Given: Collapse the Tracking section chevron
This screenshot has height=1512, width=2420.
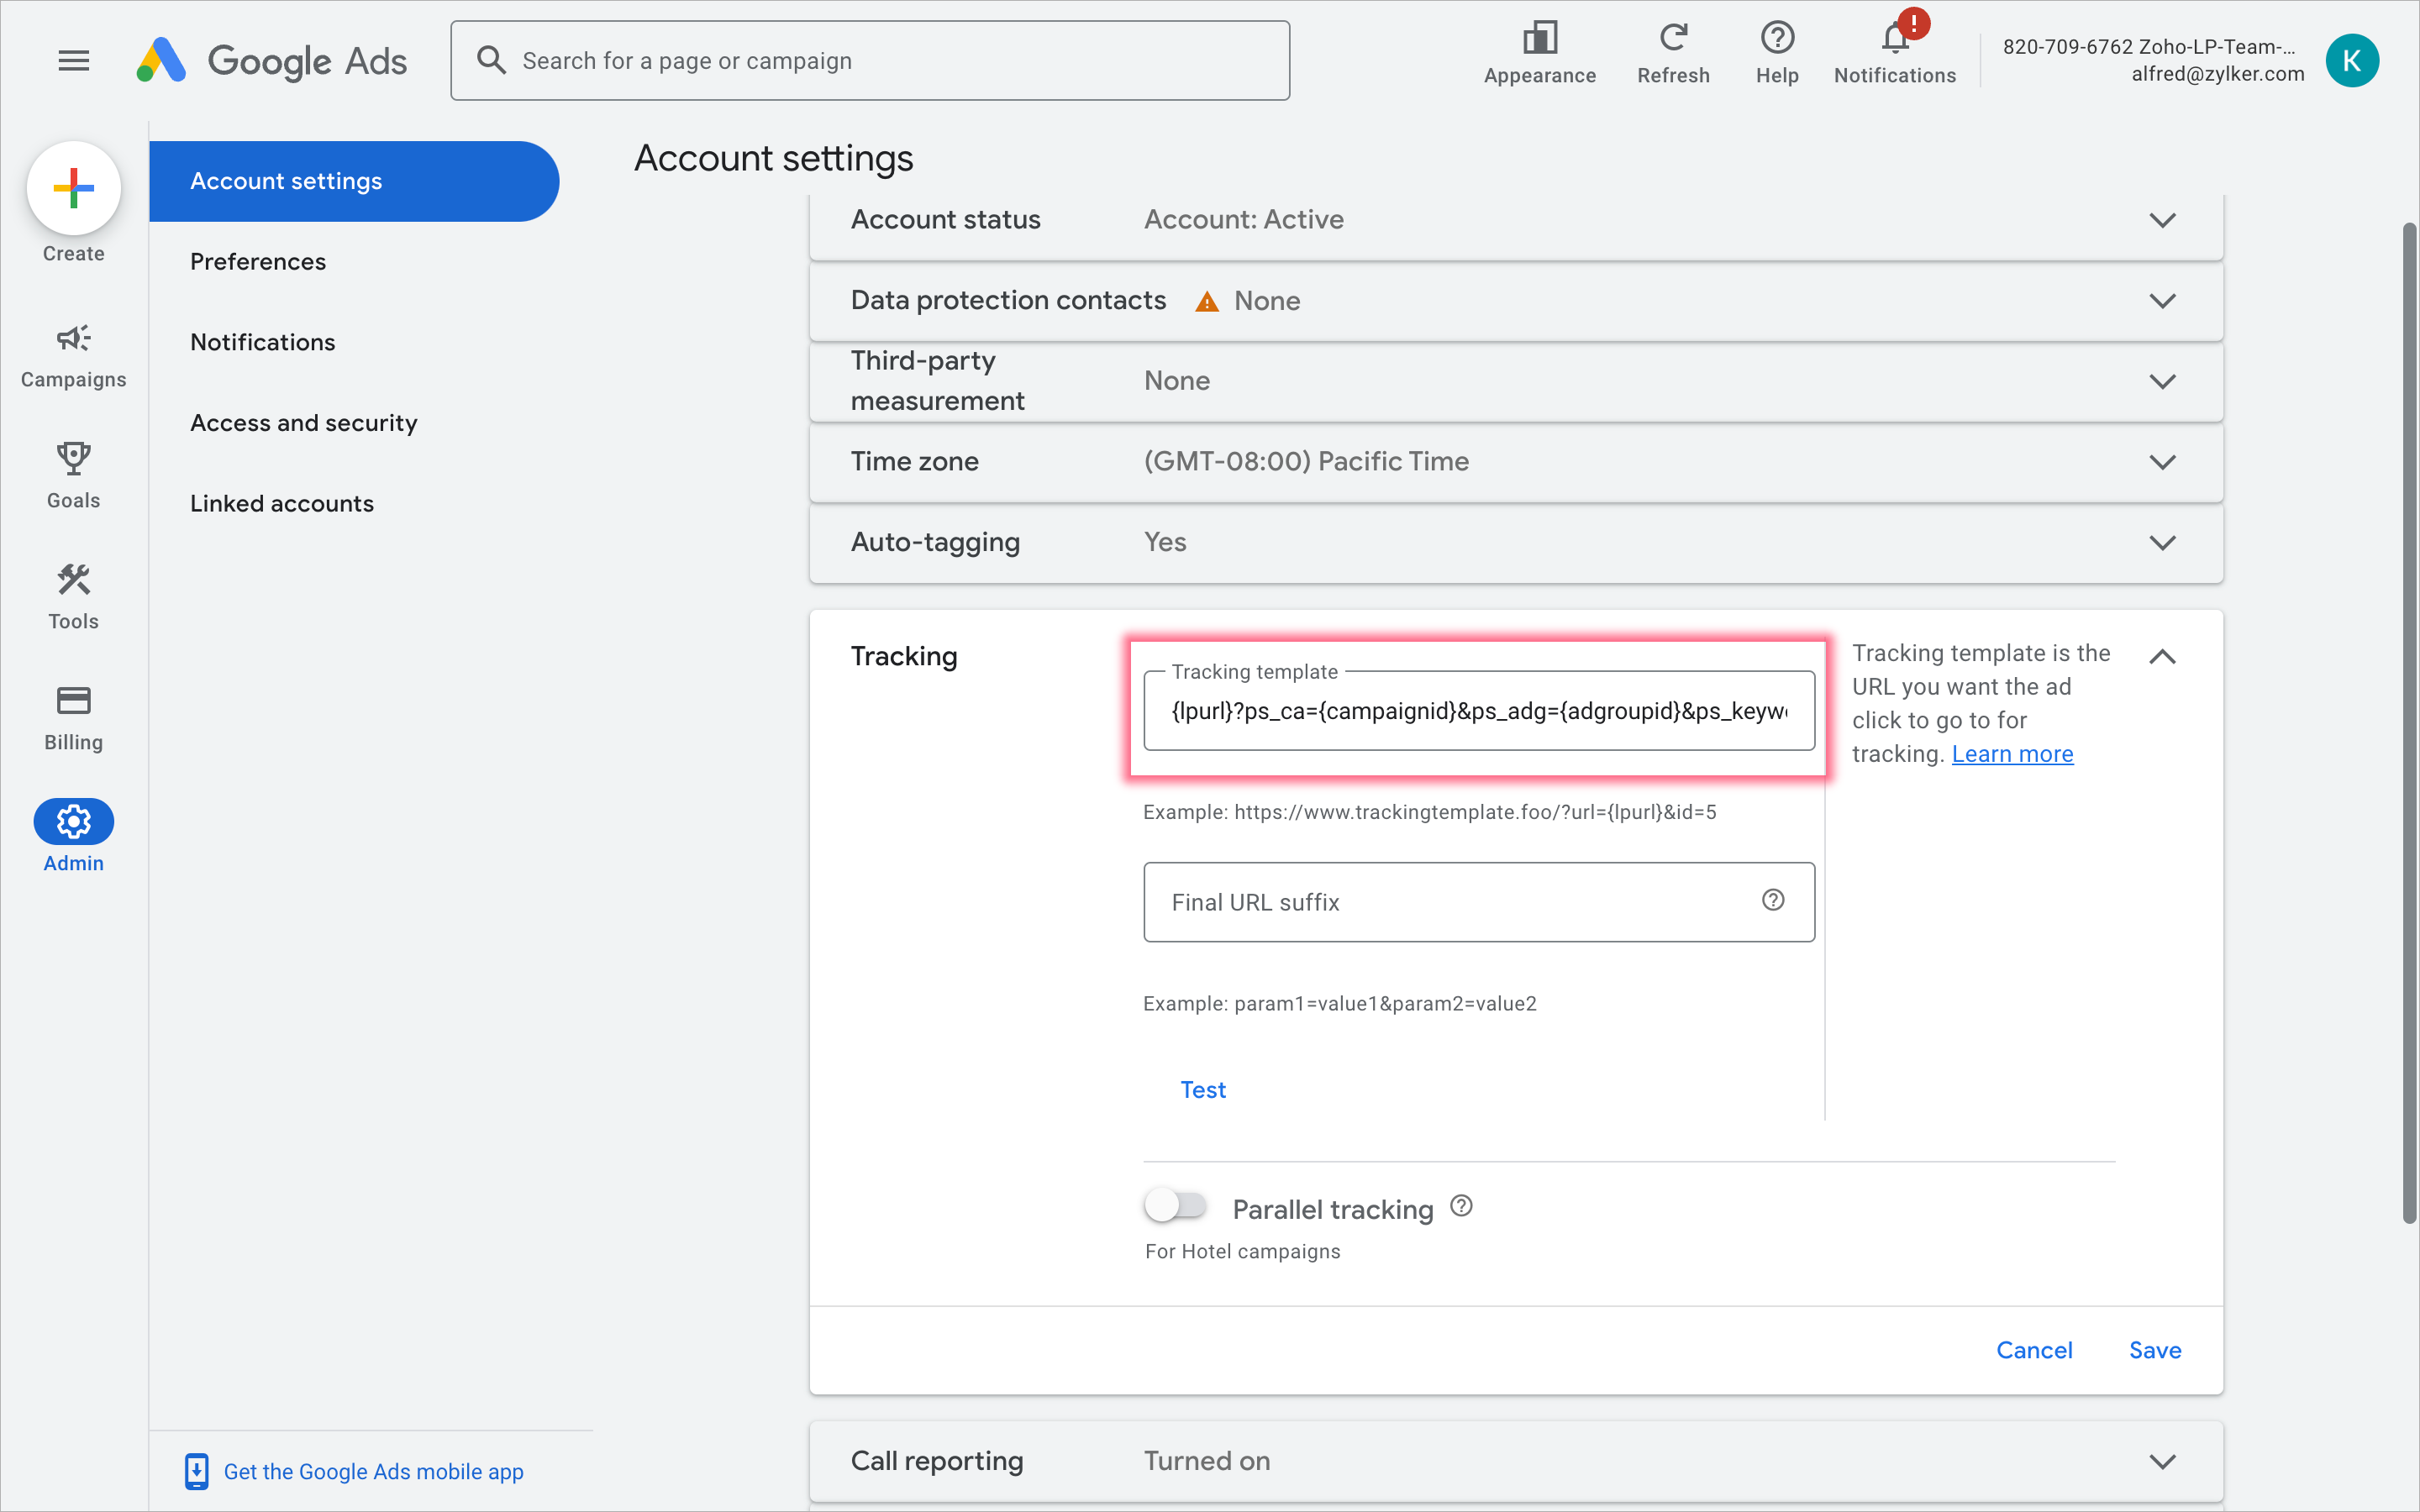Looking at the screenshot, I should 2162,657.
